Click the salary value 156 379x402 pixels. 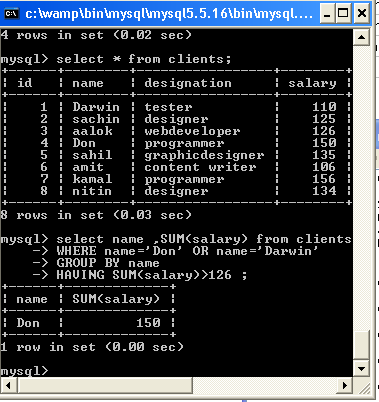coord(324,179)
